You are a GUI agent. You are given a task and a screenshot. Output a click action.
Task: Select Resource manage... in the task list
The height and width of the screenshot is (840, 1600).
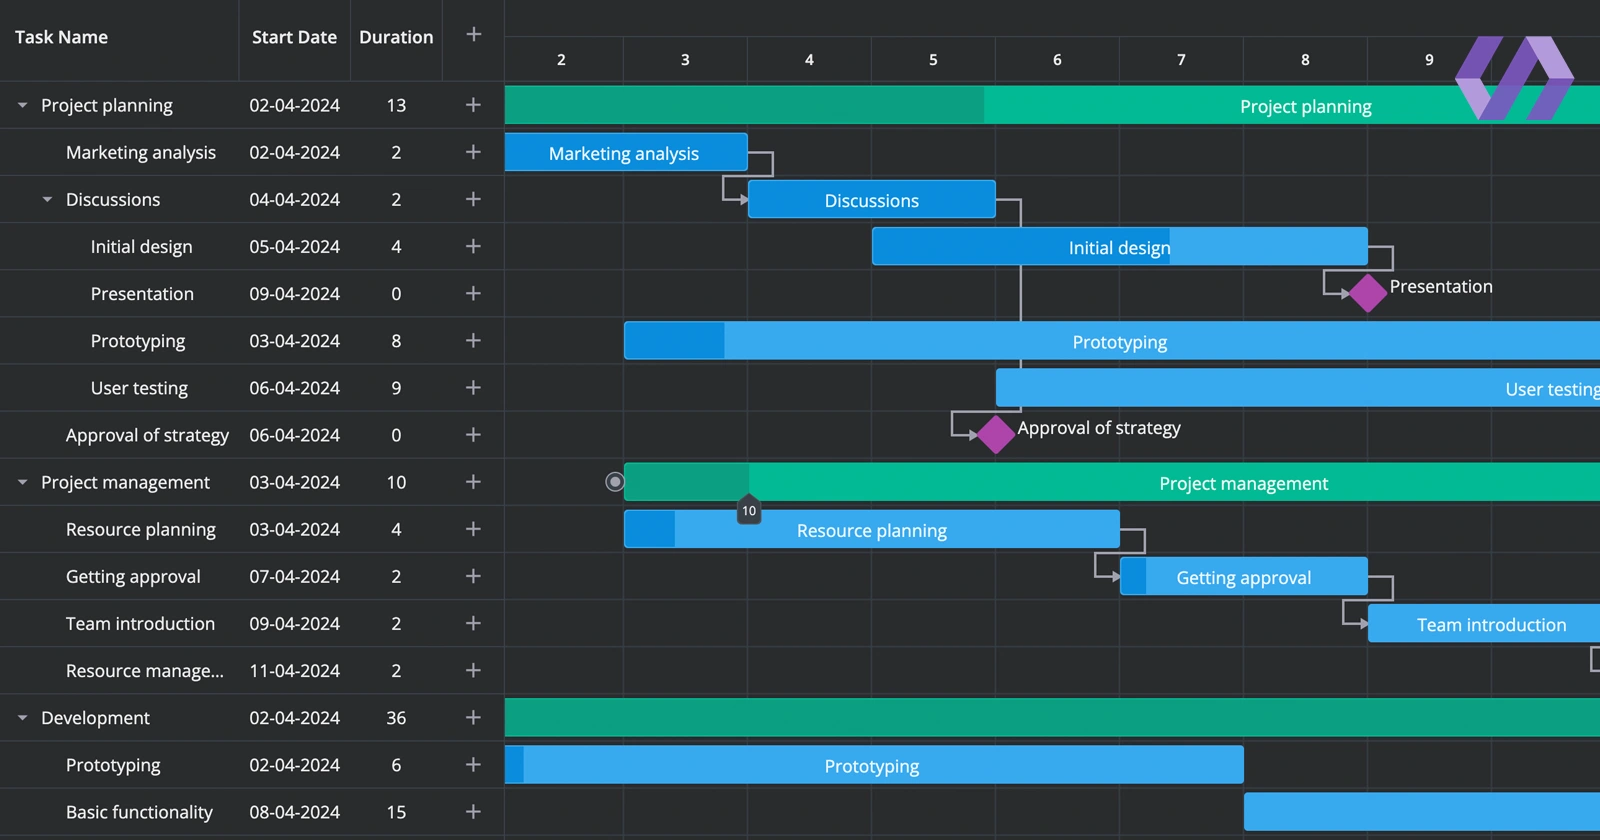tap(145, 670)
